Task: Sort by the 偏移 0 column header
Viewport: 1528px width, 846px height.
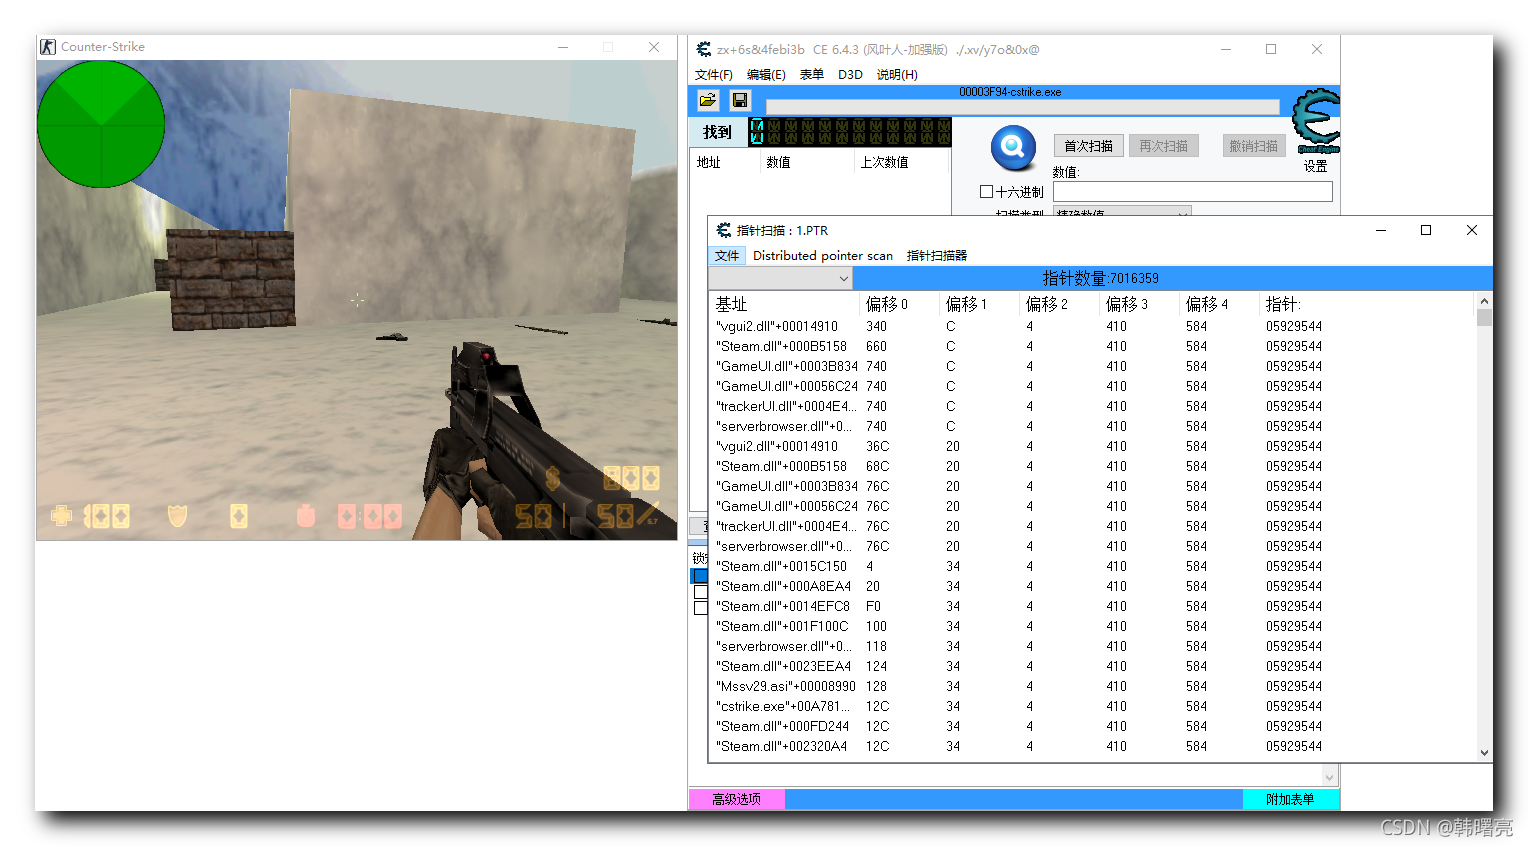Action: (899, 304)
